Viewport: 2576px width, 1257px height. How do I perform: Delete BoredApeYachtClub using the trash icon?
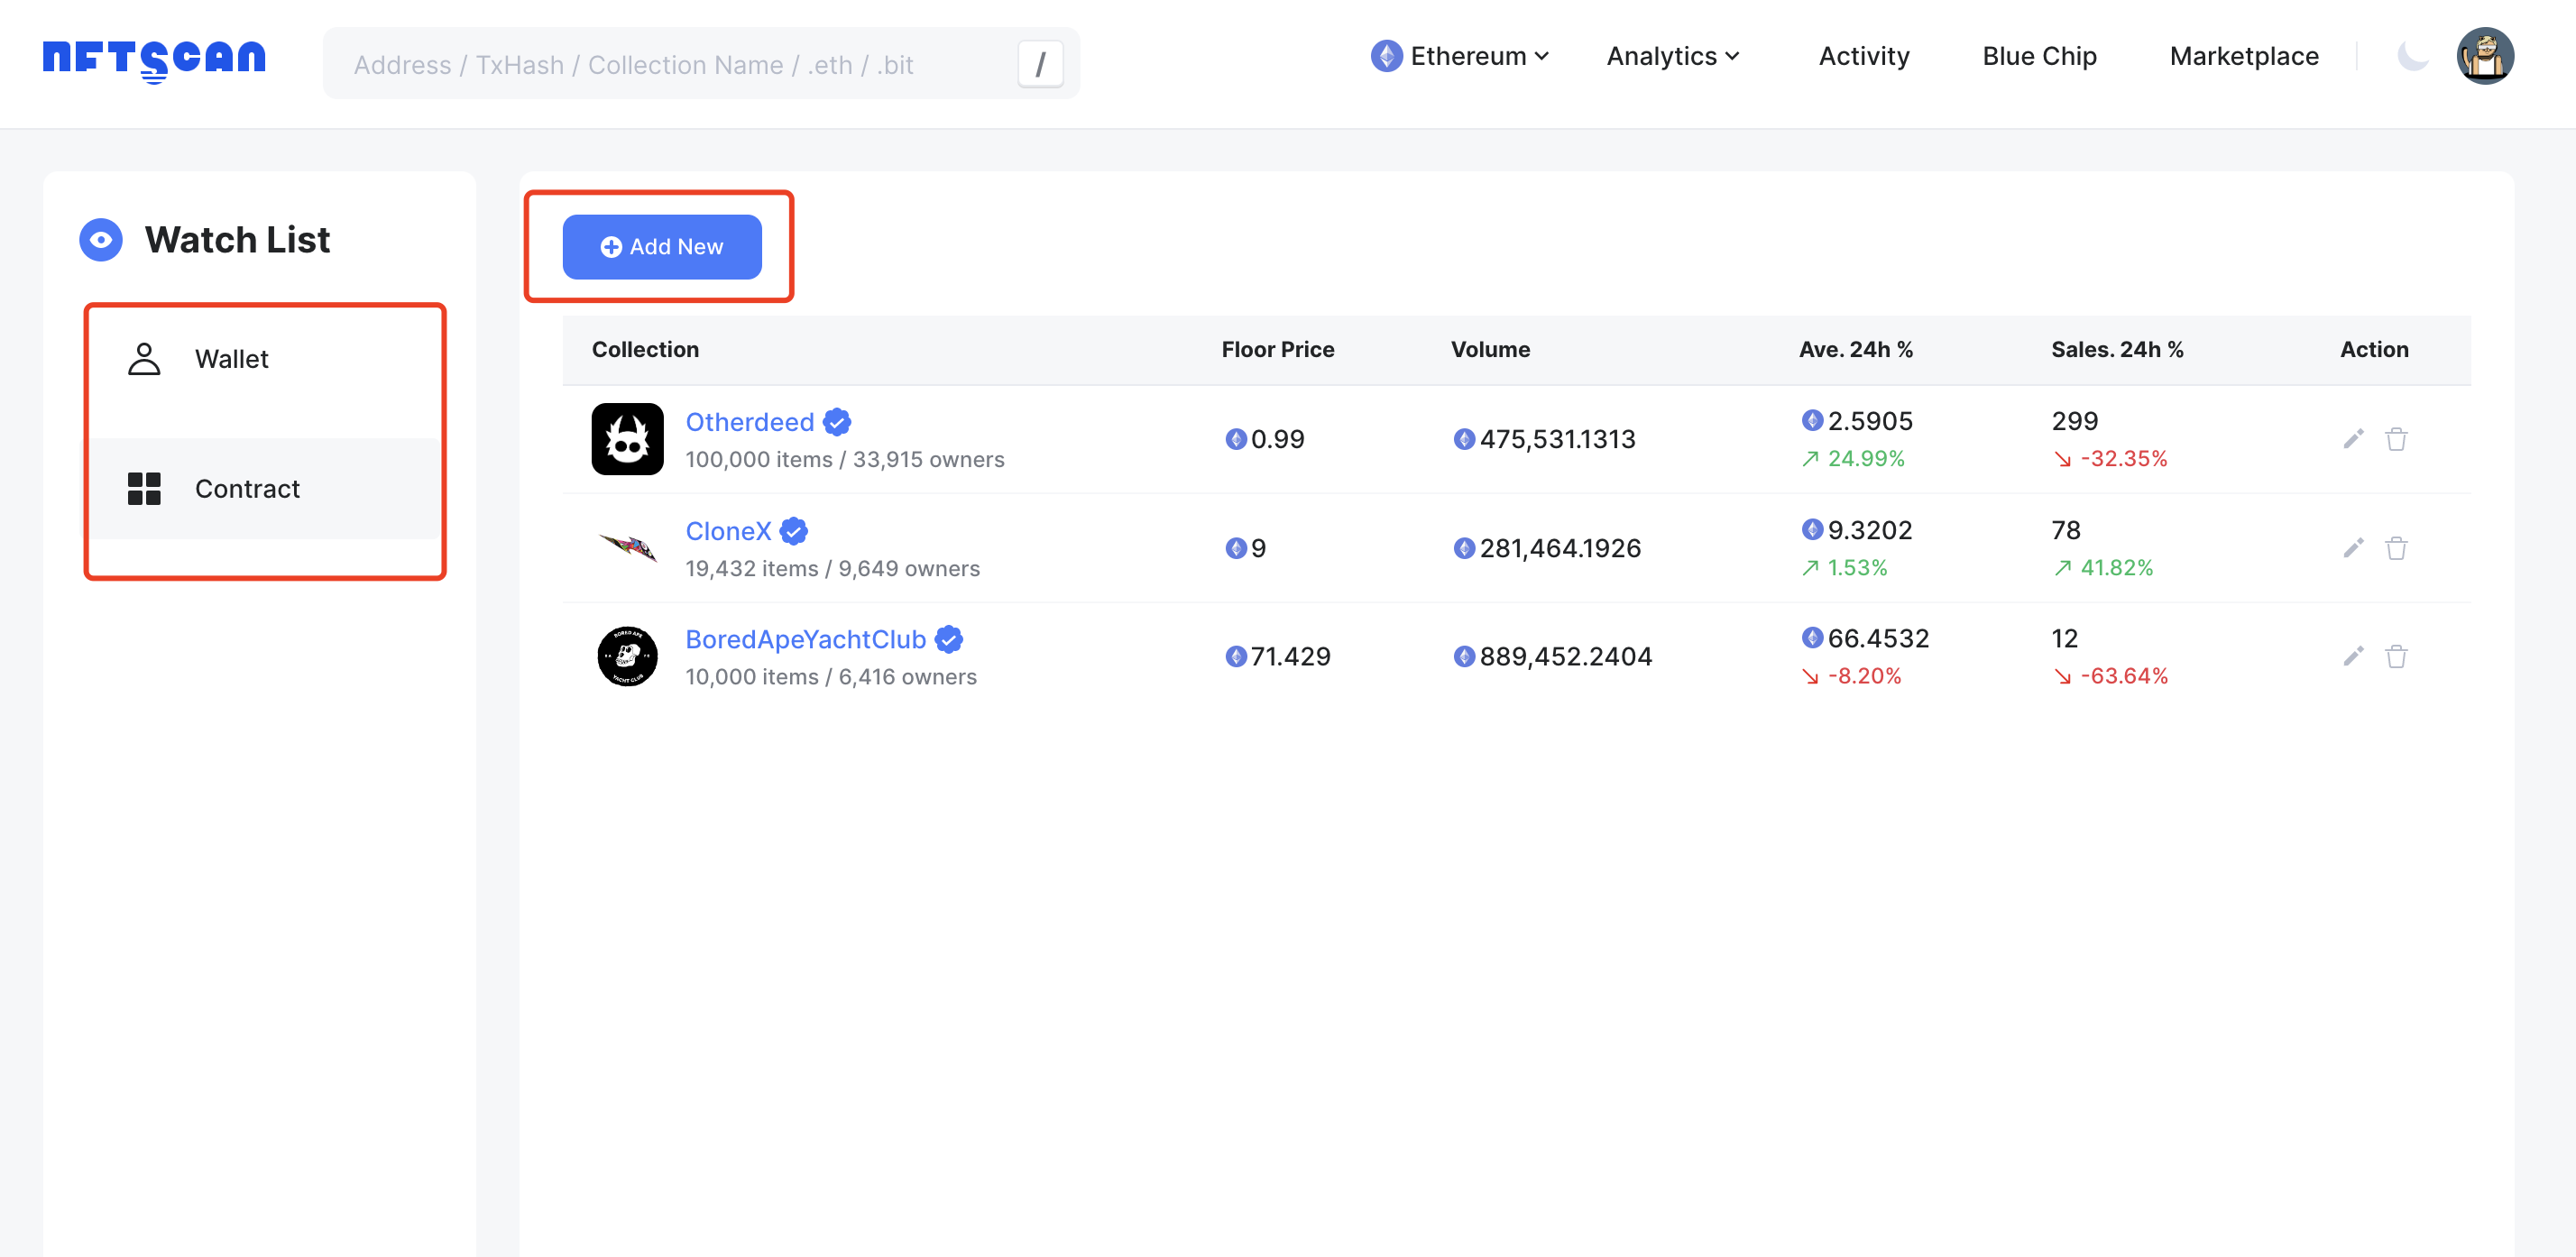click(x=2397, y=656)
